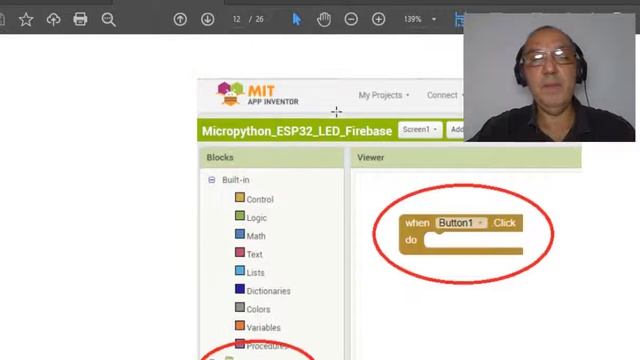Select the Text blocks category
Viewport: 640px width, 360px height.
coord(254,254)
